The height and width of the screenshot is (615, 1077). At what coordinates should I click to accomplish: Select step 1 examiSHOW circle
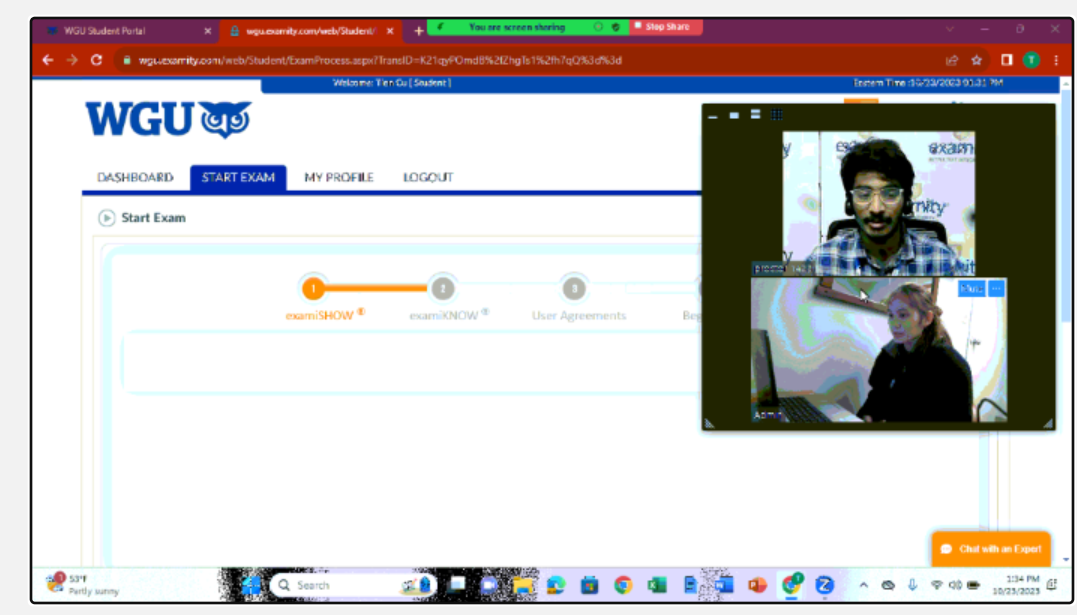313,289
